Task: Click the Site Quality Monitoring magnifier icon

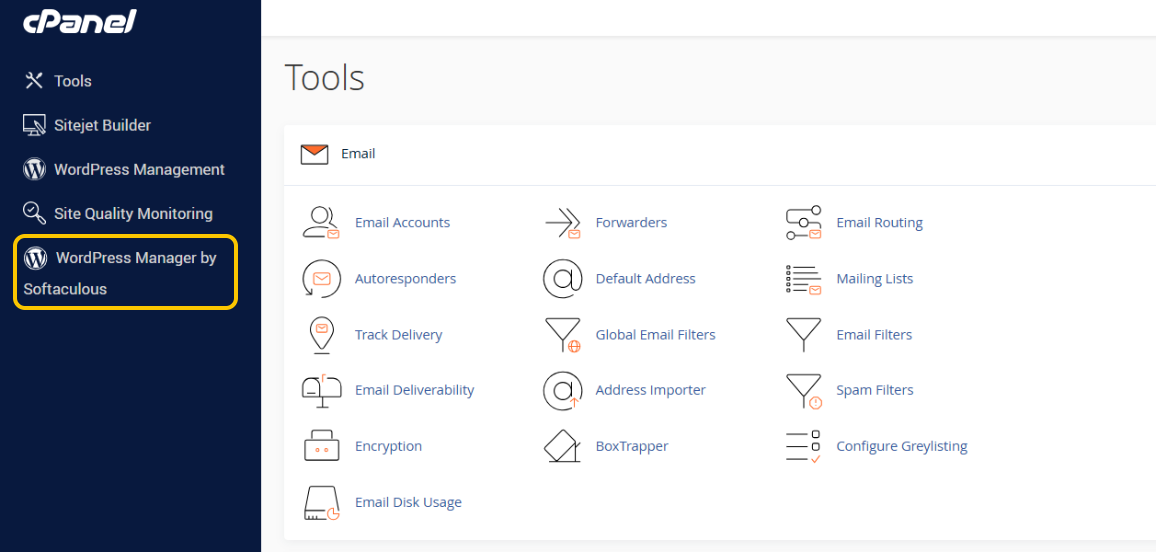Action: 34,214
